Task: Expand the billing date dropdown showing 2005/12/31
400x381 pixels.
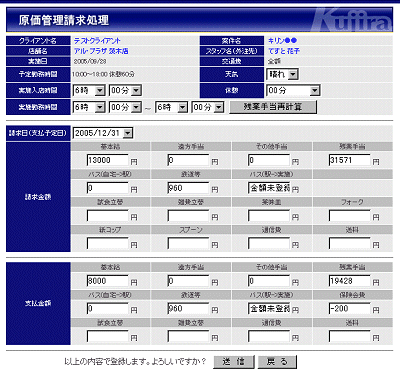Action: [x=103, y=133]
